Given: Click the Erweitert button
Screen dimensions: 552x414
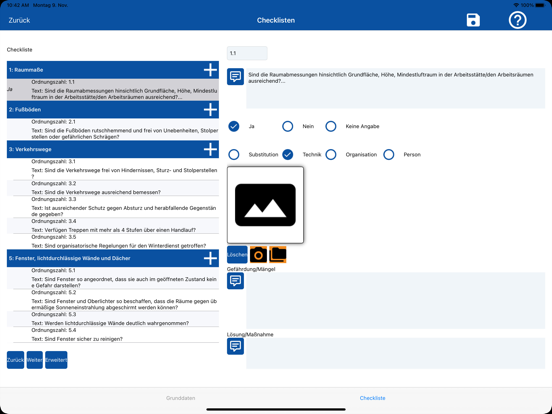Looking at the screenshot, I should (56, 360).
